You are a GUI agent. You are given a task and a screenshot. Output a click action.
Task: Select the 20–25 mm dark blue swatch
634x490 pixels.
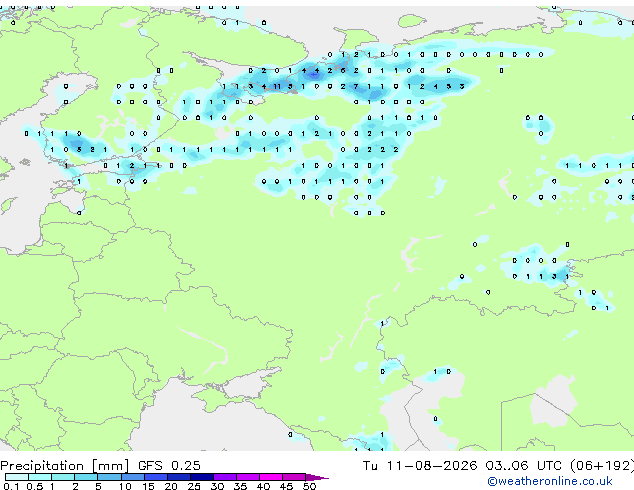pos(178,477)
